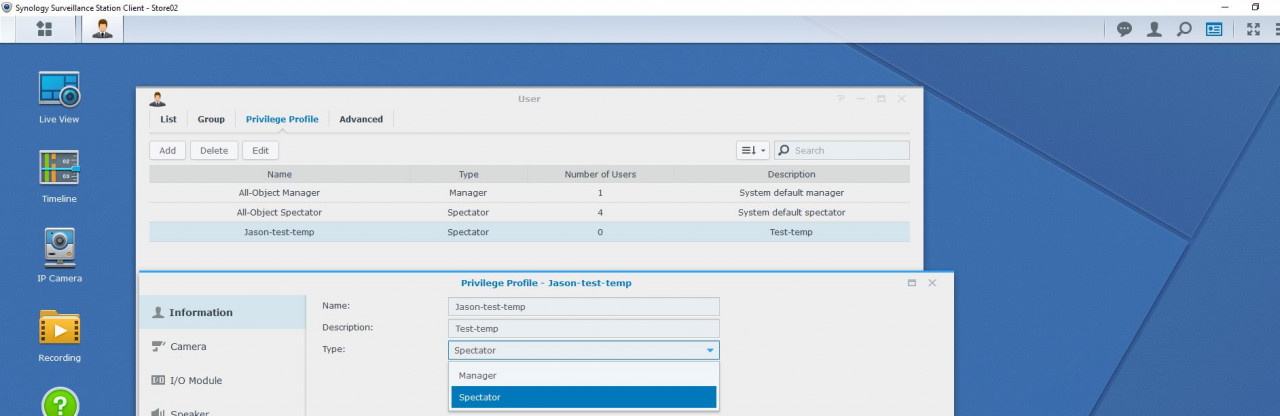Open the notifications speech bubble icon
The width and height of the screenshot is (1280, 416).
coord(1124,29)
